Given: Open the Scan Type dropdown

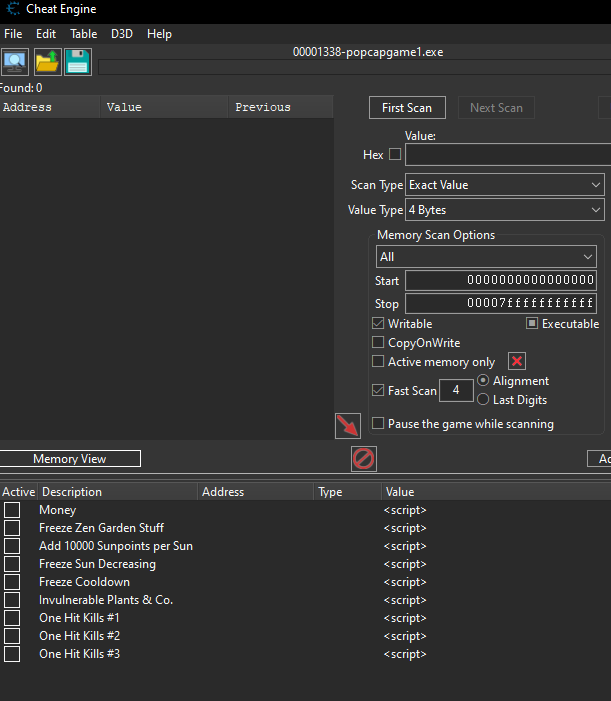Looking at the screenshot, I should pos(505,185).
